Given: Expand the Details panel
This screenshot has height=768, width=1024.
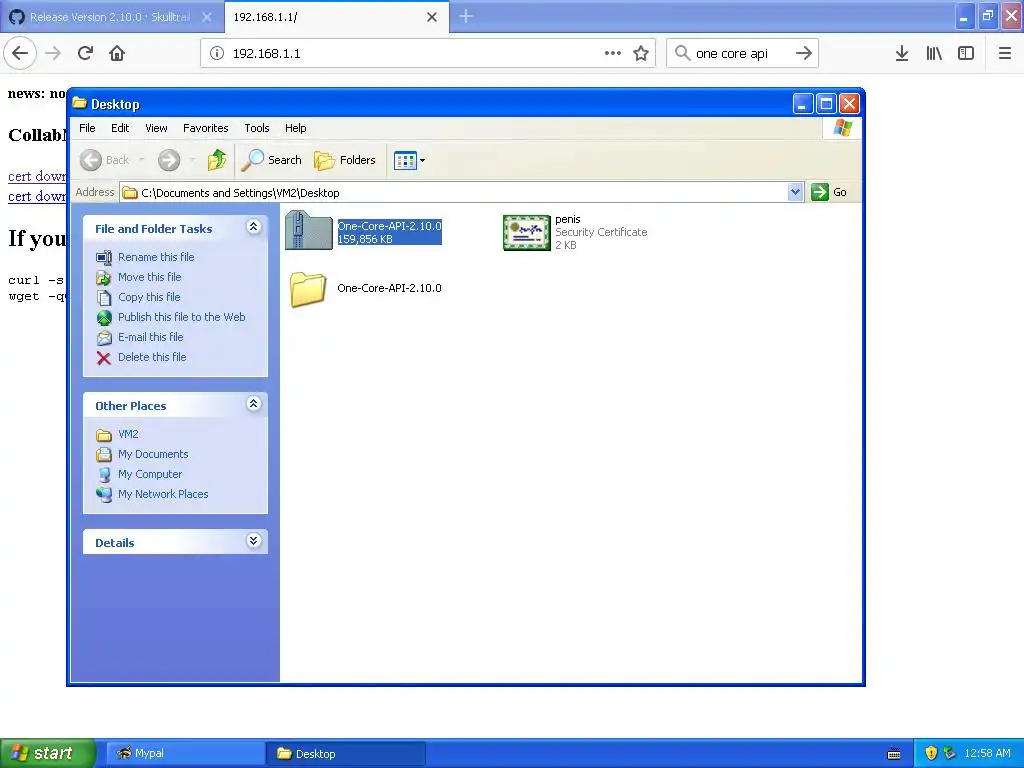Looking at the screenshot, I should (253, 541).
